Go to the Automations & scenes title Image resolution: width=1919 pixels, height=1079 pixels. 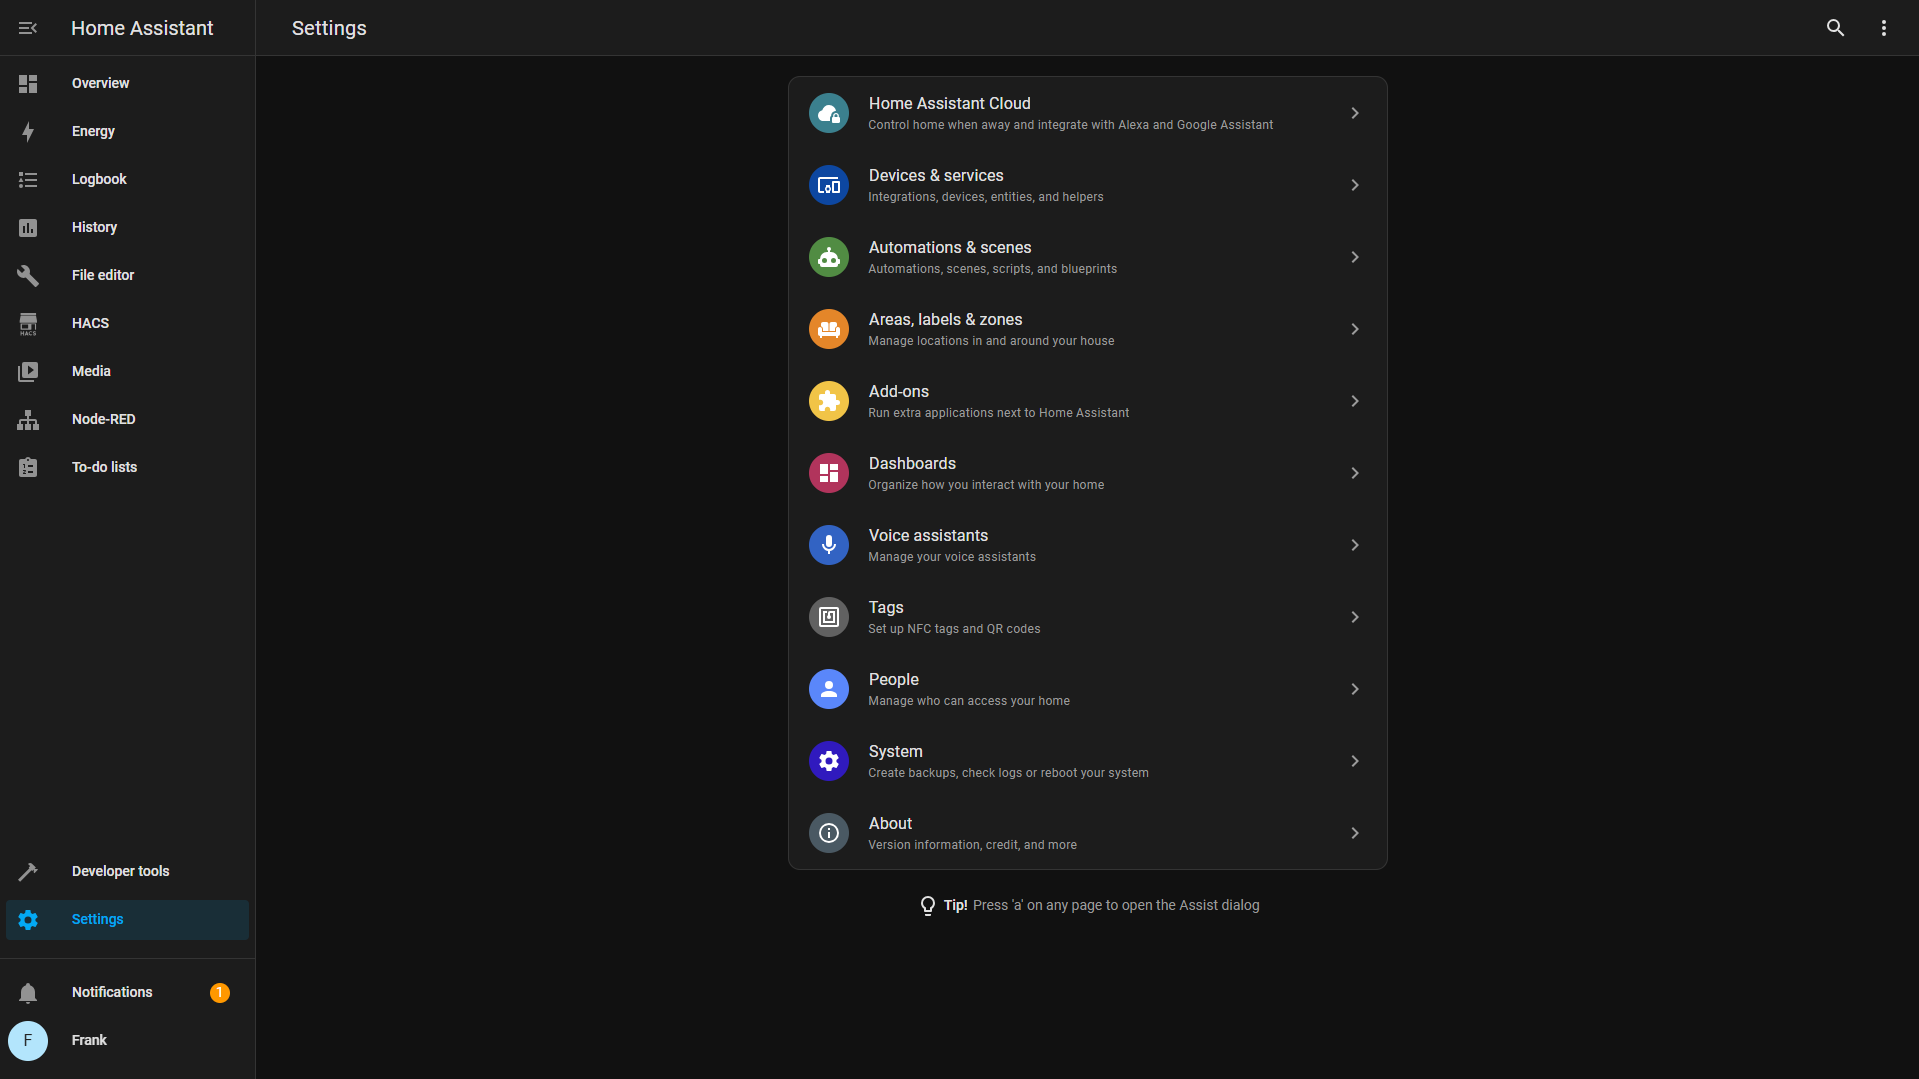[950, 247]
